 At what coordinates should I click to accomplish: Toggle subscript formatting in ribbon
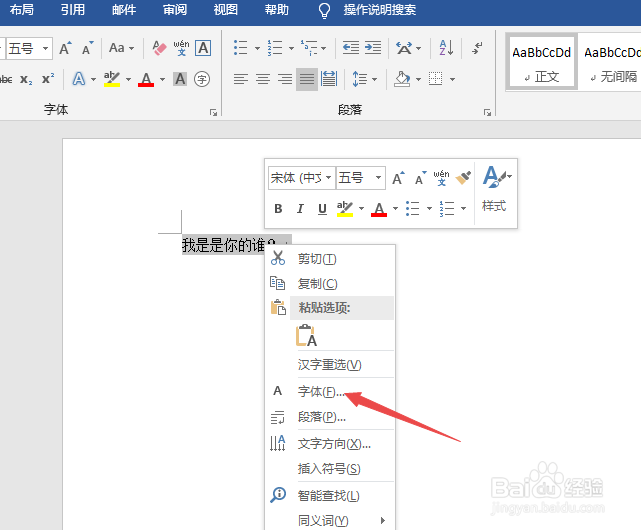(26, 79)
